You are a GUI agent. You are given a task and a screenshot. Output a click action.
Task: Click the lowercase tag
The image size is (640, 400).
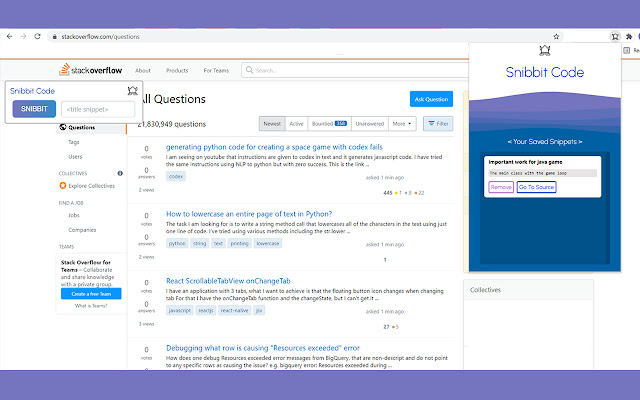point(268,243)
